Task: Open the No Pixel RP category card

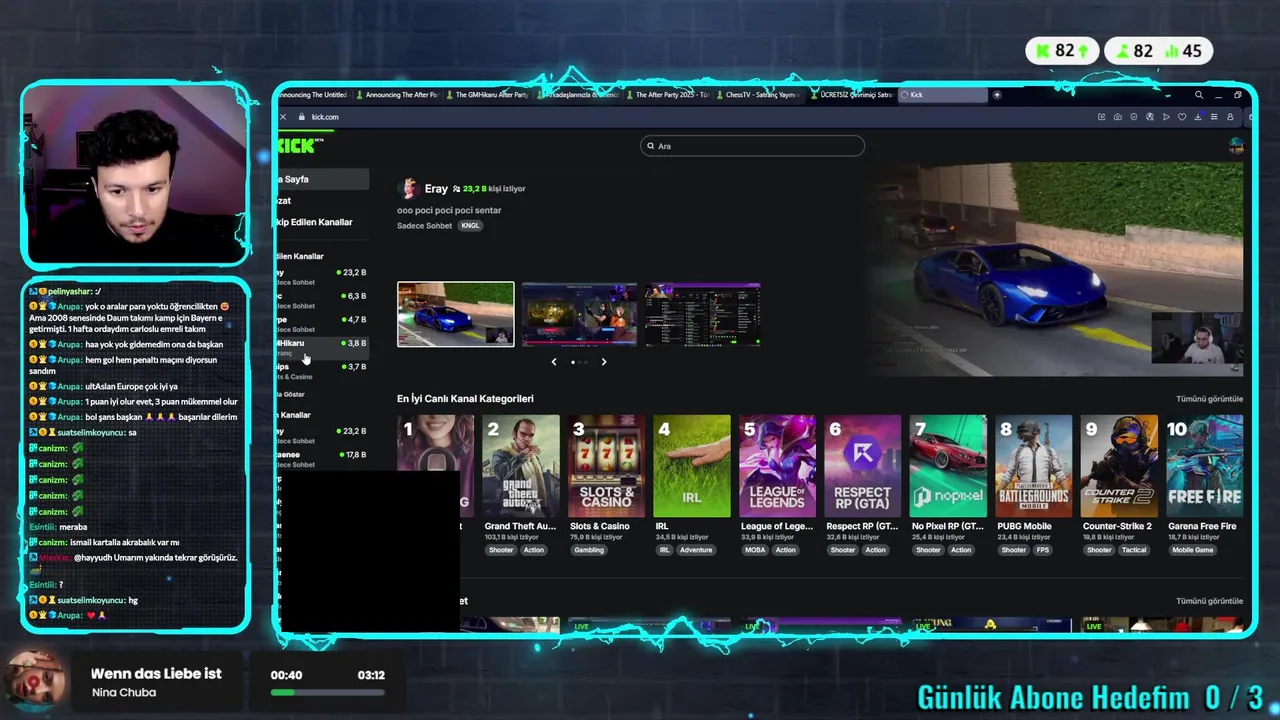Action: [x=948, y=466]
